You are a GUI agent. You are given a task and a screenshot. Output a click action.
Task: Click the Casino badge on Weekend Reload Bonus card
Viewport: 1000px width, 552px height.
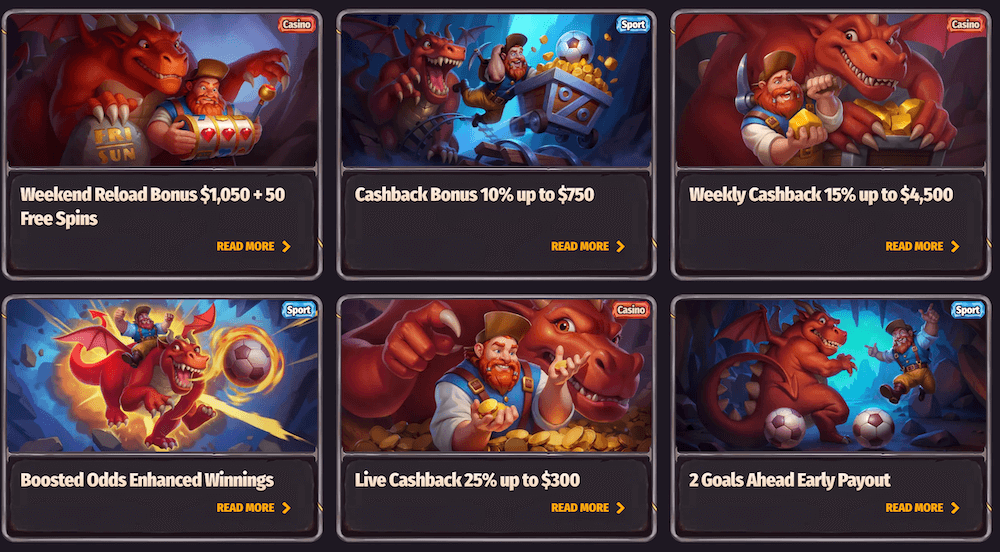tap(297, 25)
